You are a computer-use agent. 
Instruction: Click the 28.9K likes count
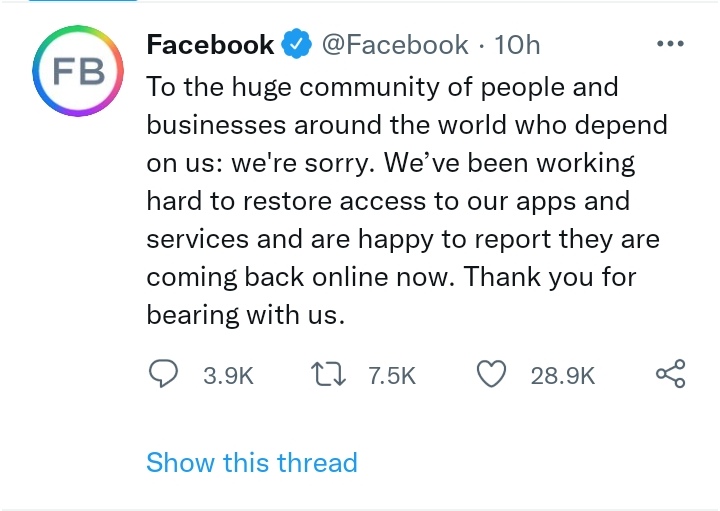(563, 376)
